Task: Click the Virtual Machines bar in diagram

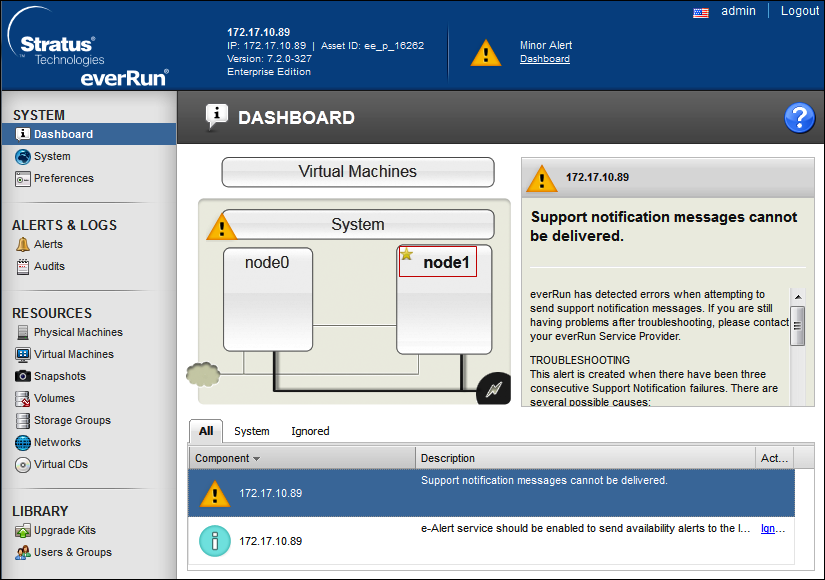Action: [x=357, y=172]
